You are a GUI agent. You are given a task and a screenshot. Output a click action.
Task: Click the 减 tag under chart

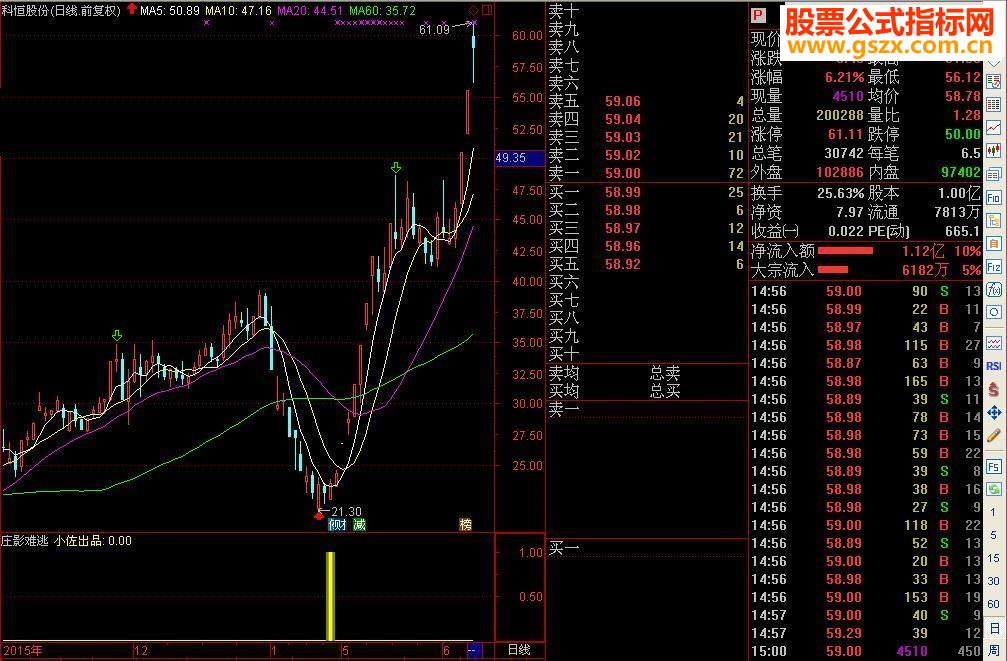359,525
